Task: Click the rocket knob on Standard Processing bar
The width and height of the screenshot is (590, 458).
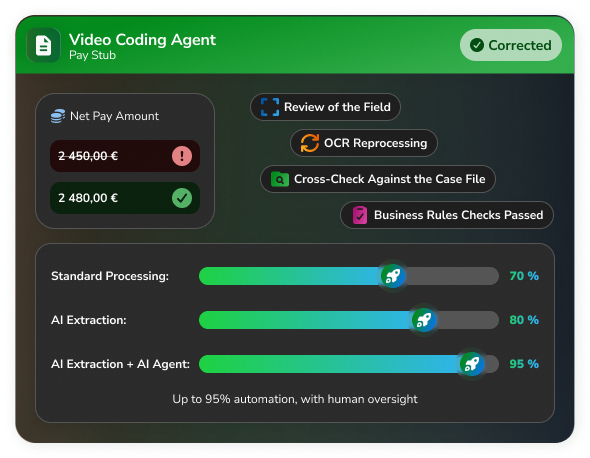Action: point(393,276)
